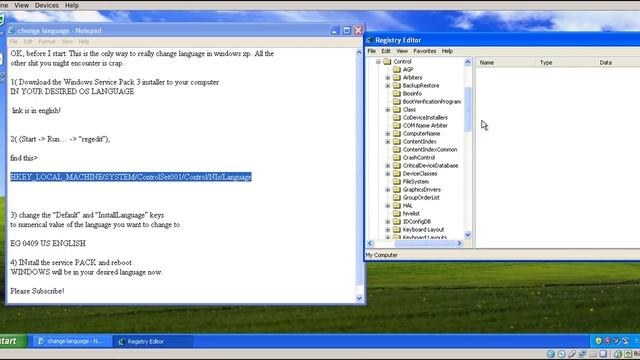Expand the Class registry key
The image size is (640, 360).
coord(388,110)
